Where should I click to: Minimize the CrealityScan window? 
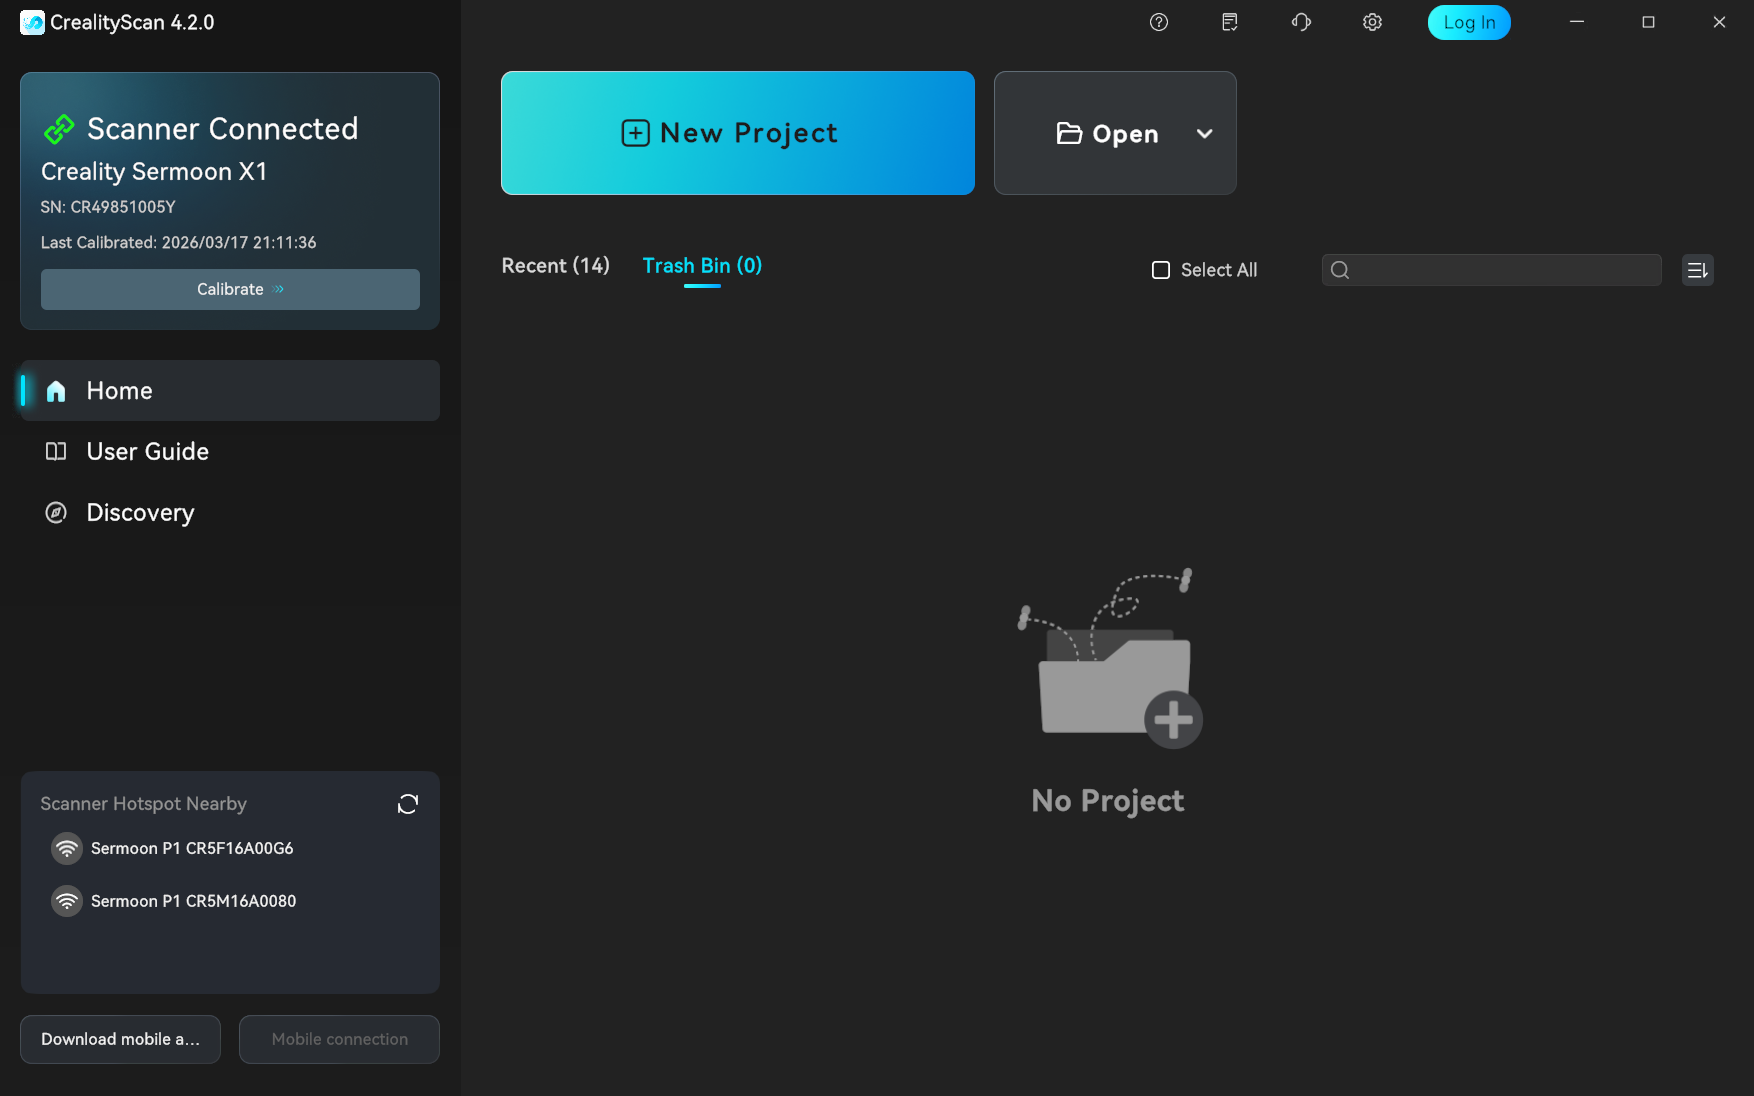click(x=1577, y=22)
